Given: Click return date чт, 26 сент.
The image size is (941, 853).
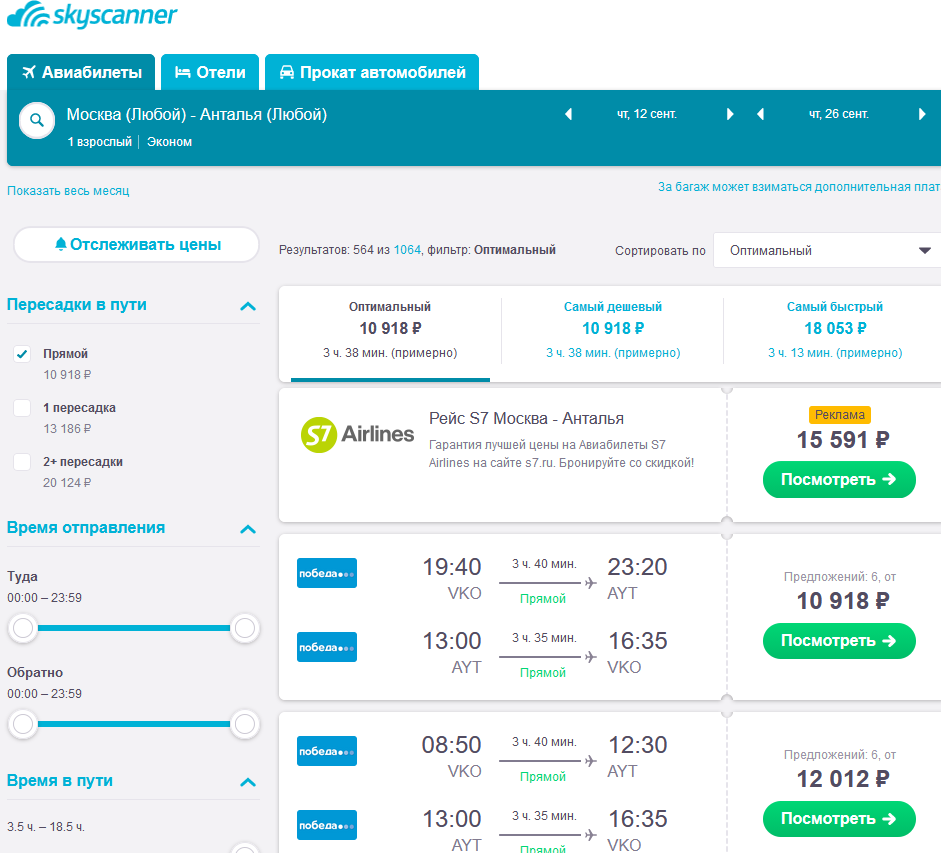Looking at the screenshot, I should tap(838, 114).
